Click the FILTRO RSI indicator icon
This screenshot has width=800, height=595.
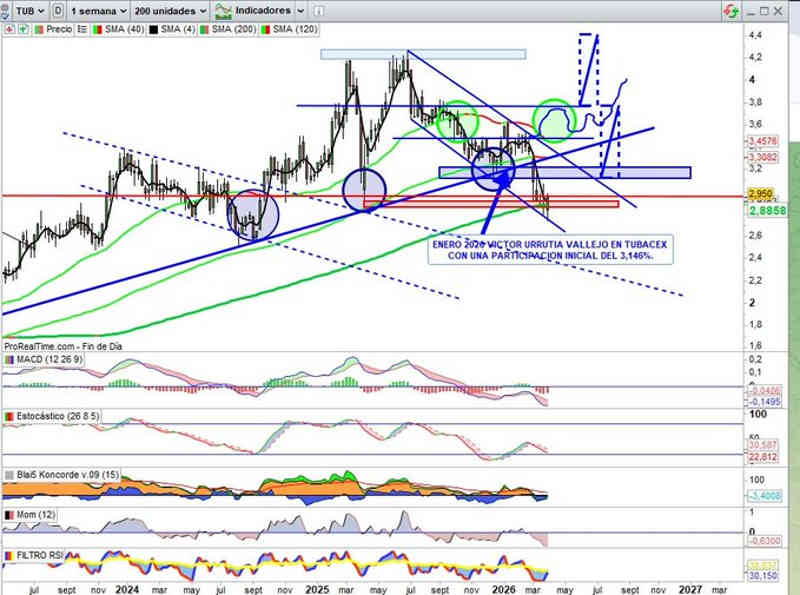pos(9,554)
